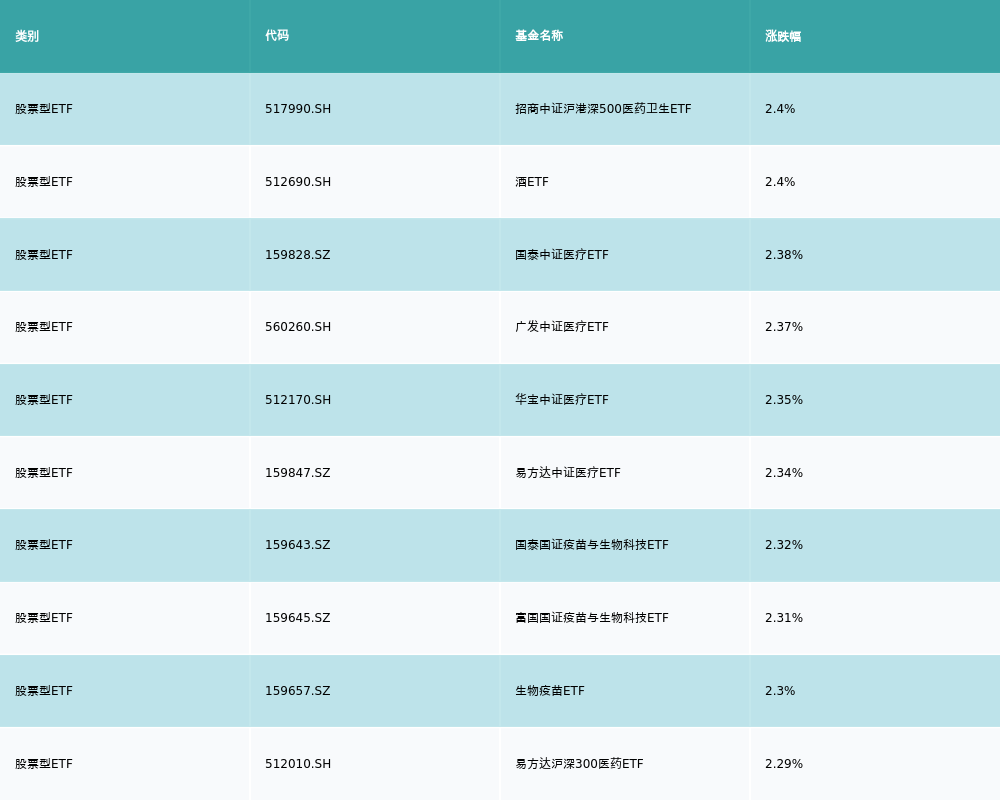Click 股票型ETF in the 159847.SZ row

pos(44,473)
